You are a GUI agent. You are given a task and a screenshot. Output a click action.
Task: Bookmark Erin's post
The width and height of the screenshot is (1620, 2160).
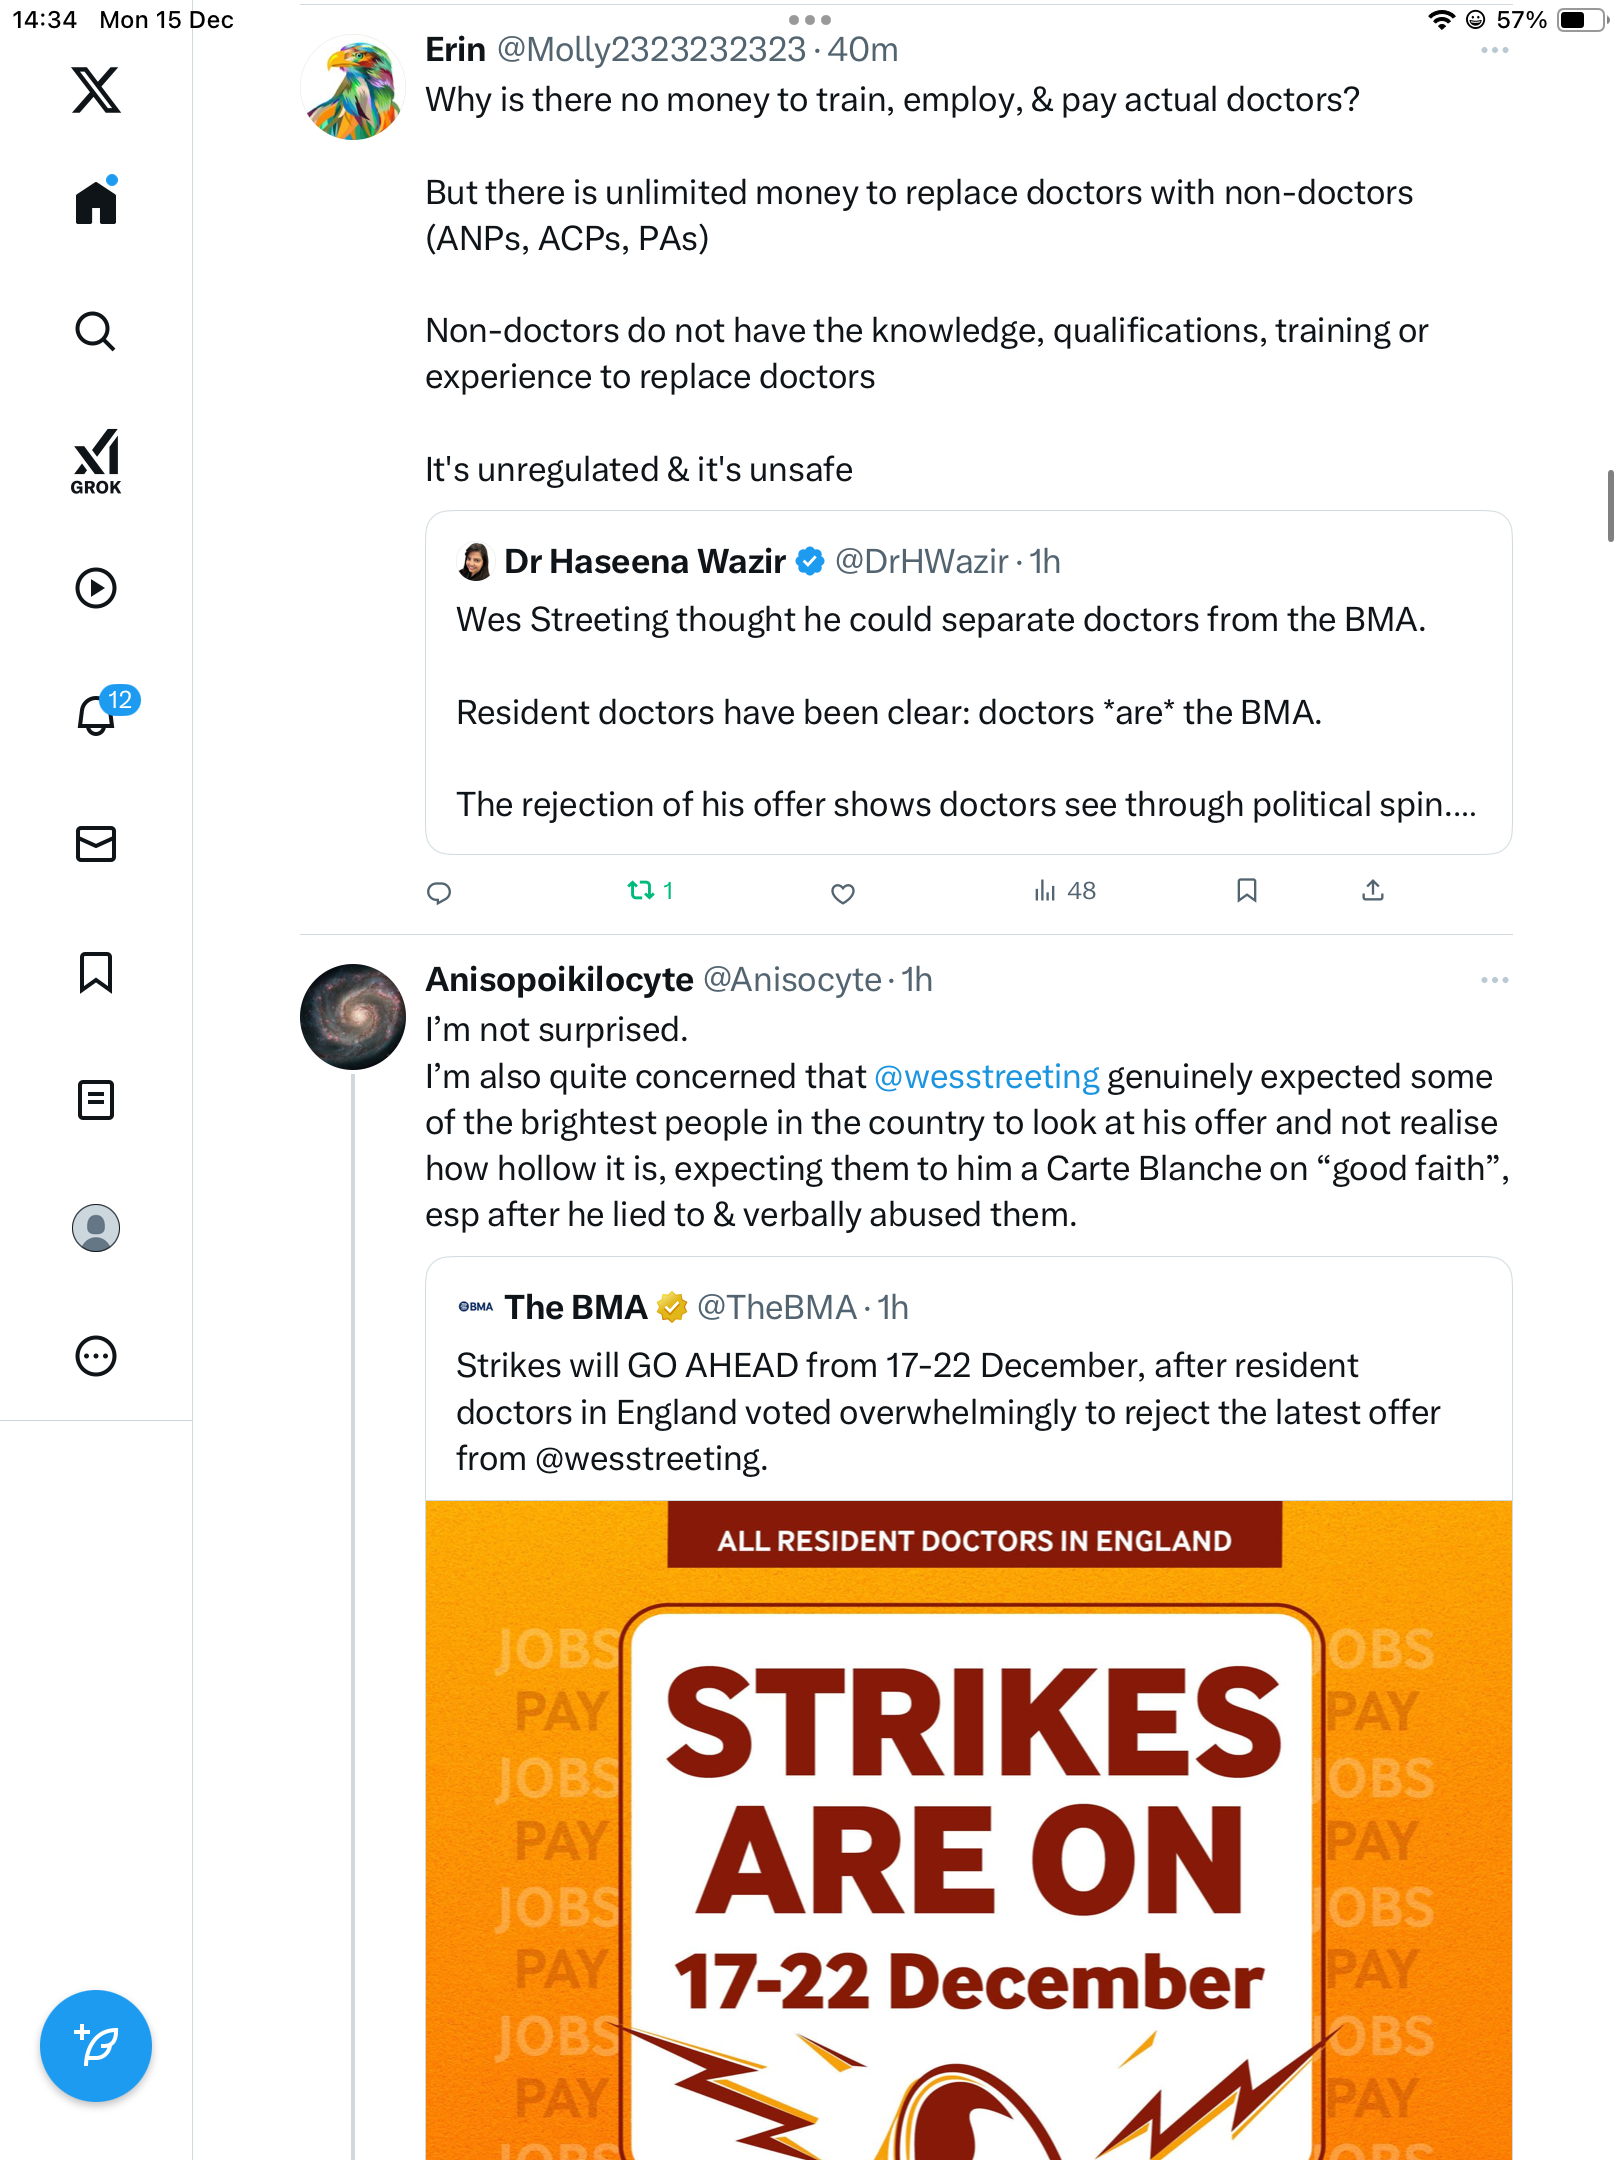pos(1246,891)
